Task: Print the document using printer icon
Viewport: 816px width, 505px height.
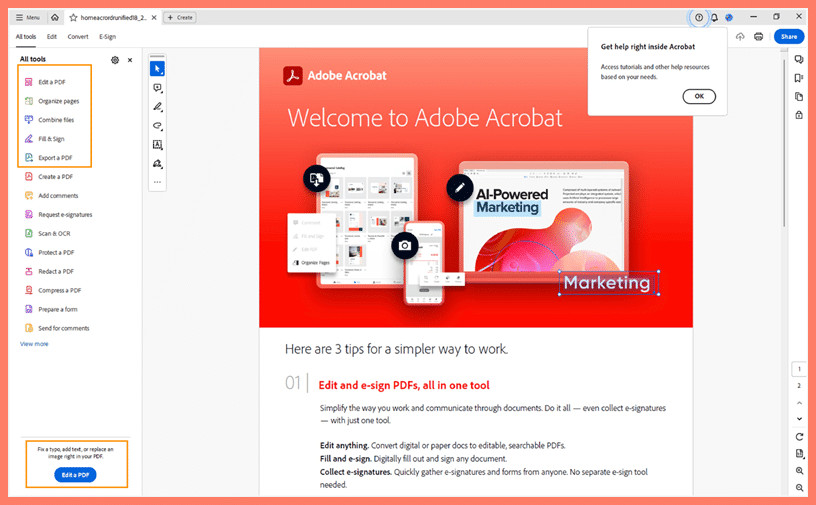Action: pyautogui.click(x=759, y=36)
